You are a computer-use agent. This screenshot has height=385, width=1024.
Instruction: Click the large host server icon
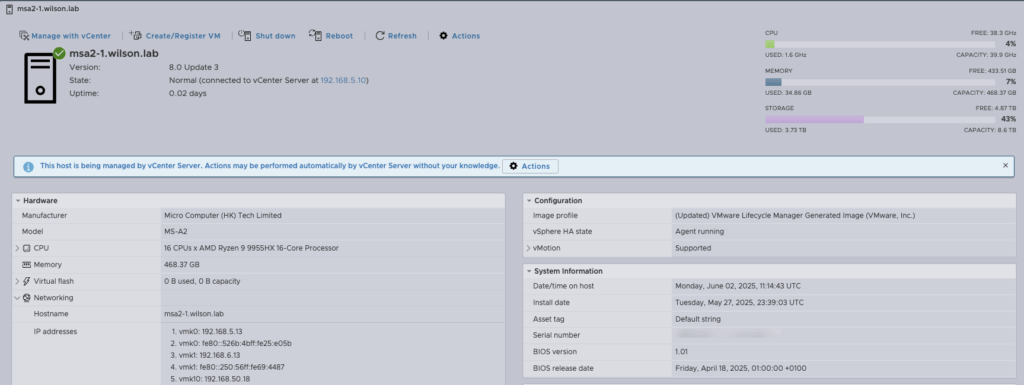[x=40, y=78]
